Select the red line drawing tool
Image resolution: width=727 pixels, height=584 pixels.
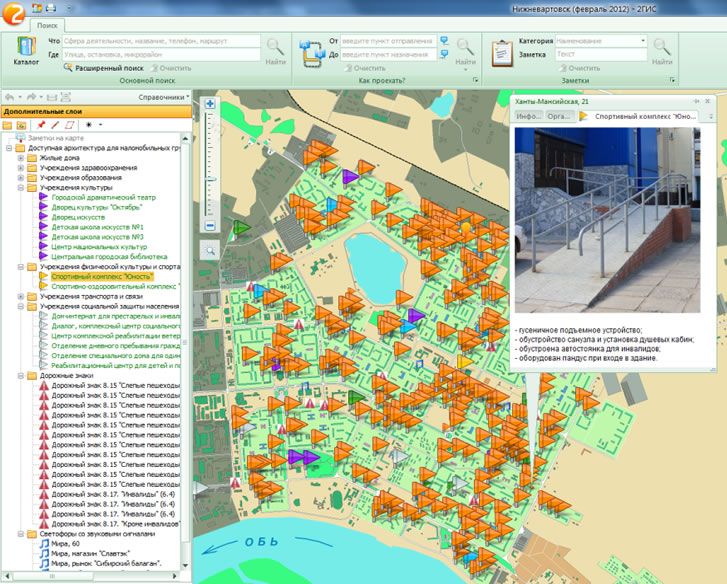click(x=55, y=125)
